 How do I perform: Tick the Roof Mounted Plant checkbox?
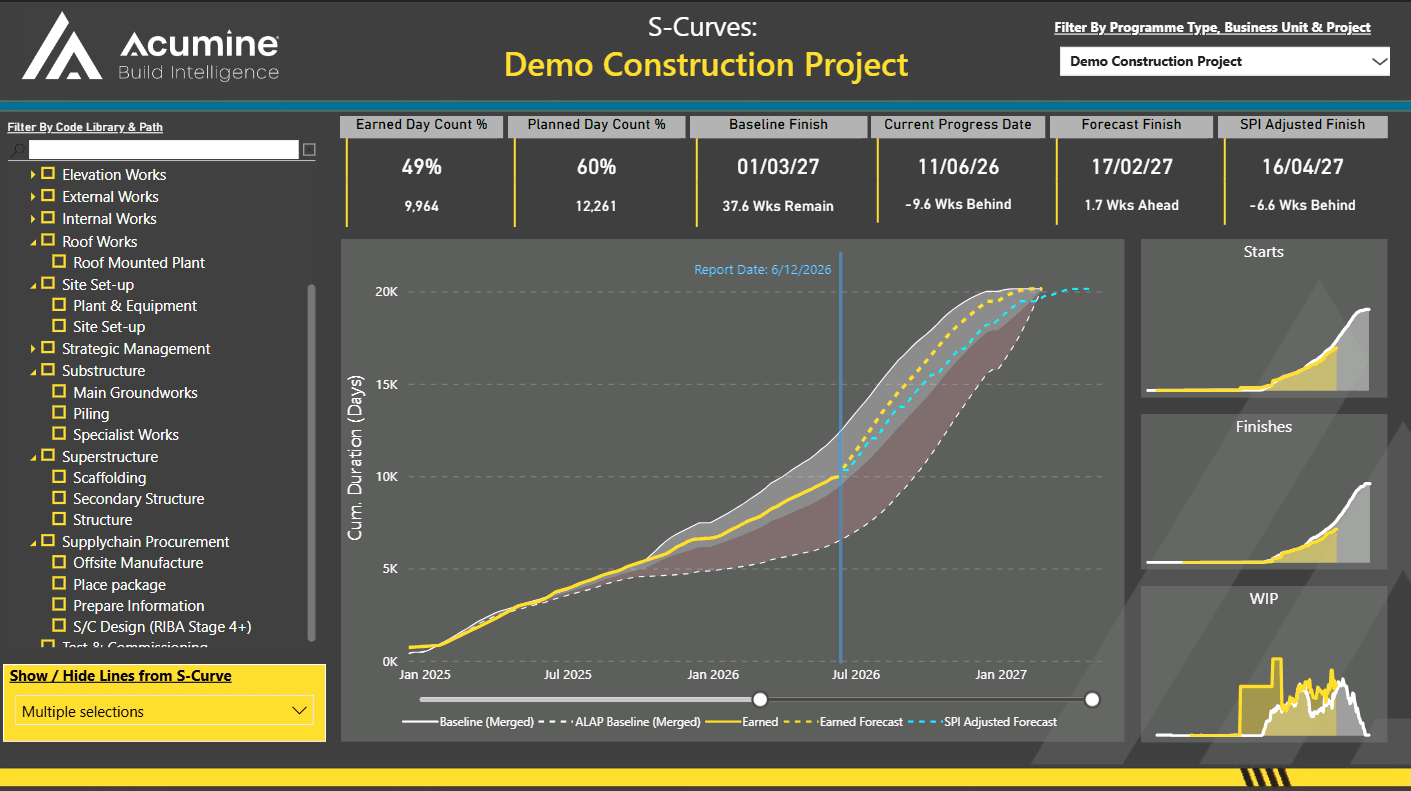pyautogui.click(x=59, y=262)
